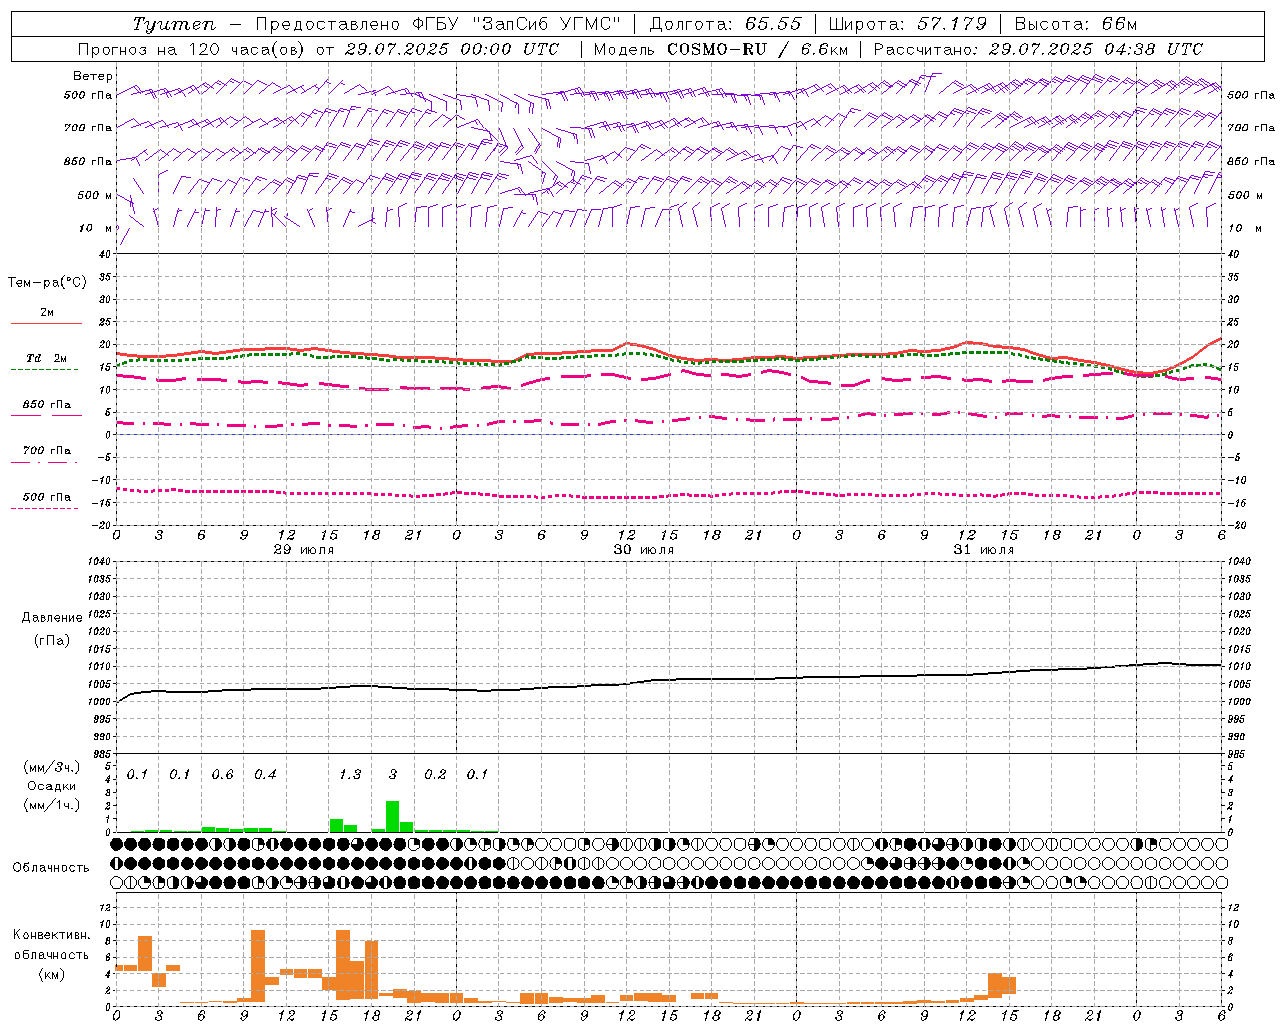Click the "Высота: 66м" header field
The image size is (1280, 1024).
click(1075, 24)
